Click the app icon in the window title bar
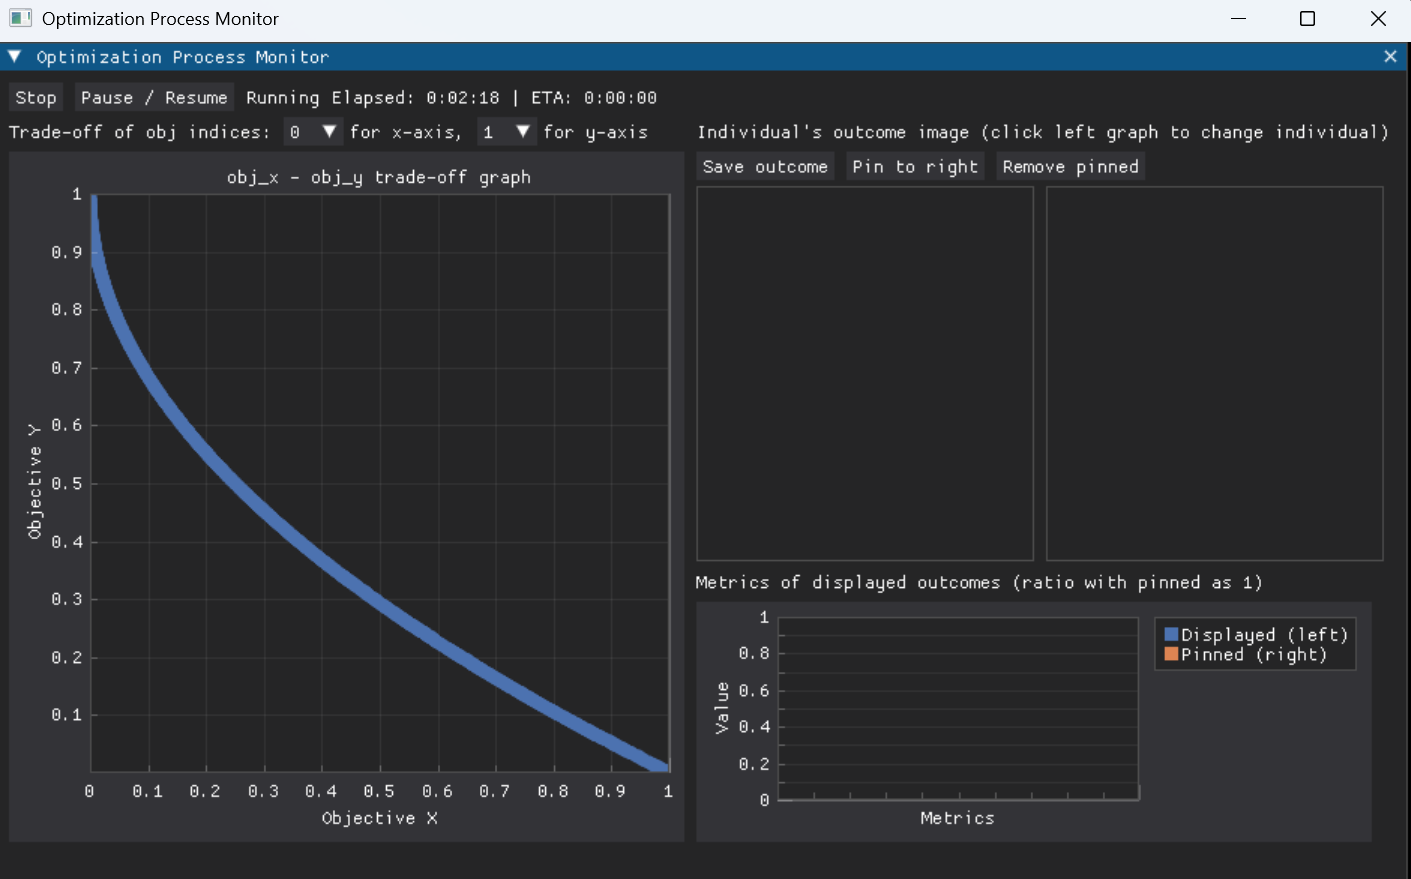The height and width of the screenshot is (879, 1411). [x=18, y=18]
